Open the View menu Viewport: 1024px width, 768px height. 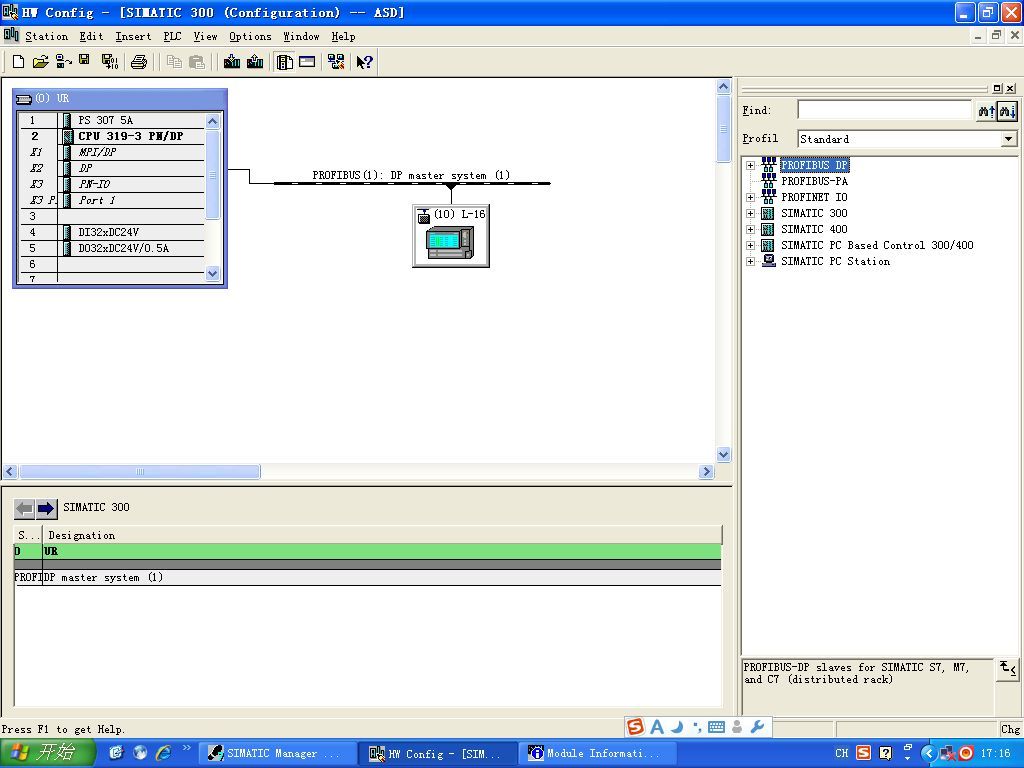click(x=205, y=37)
